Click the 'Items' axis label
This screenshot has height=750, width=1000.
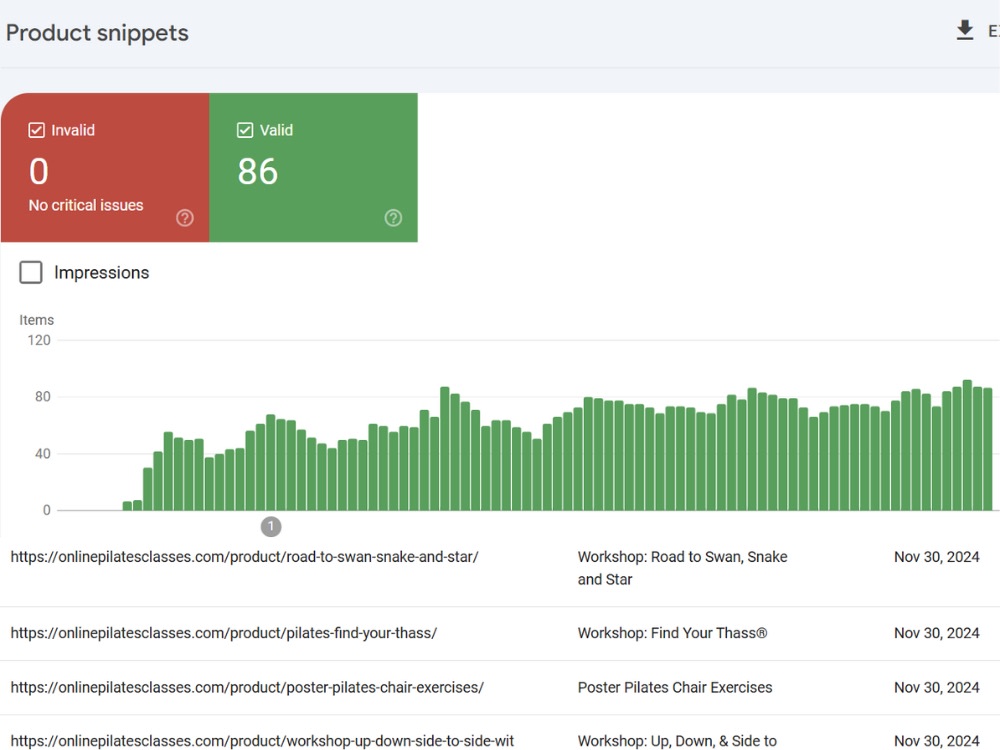point(36,320)
